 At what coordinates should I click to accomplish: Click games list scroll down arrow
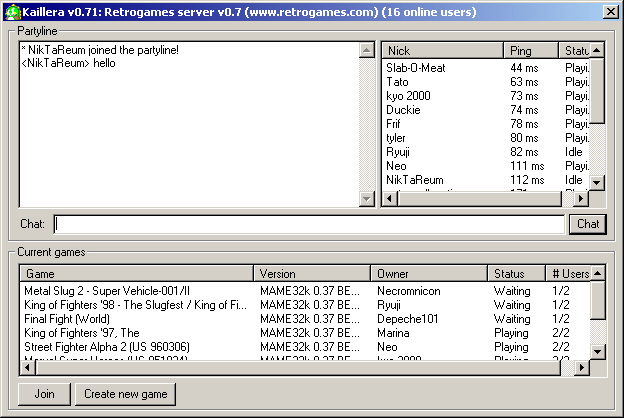597,352
